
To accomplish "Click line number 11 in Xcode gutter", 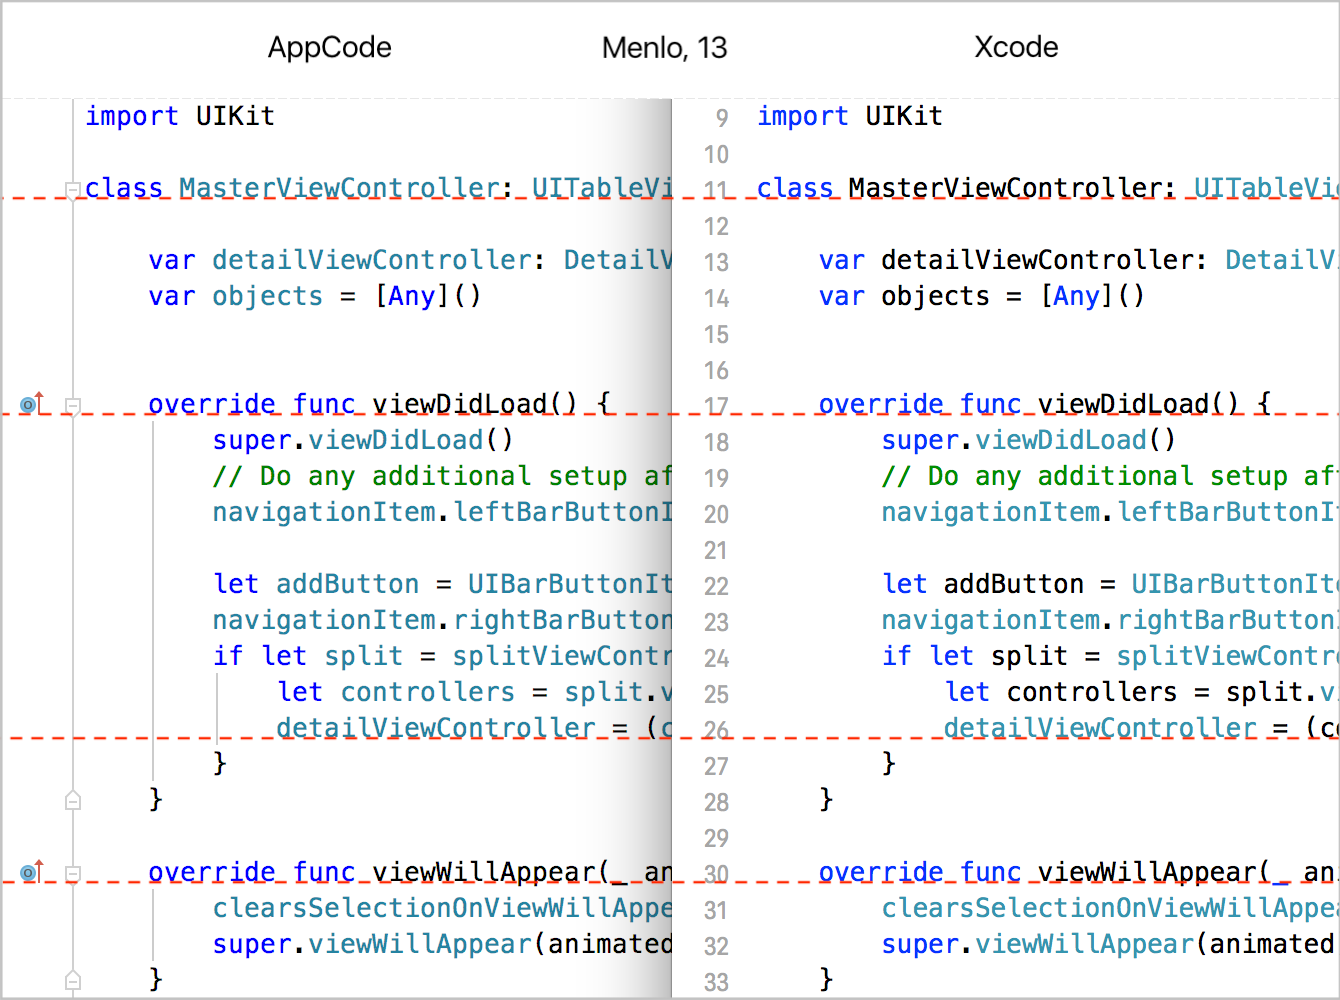I will click(x=716, y=190).
